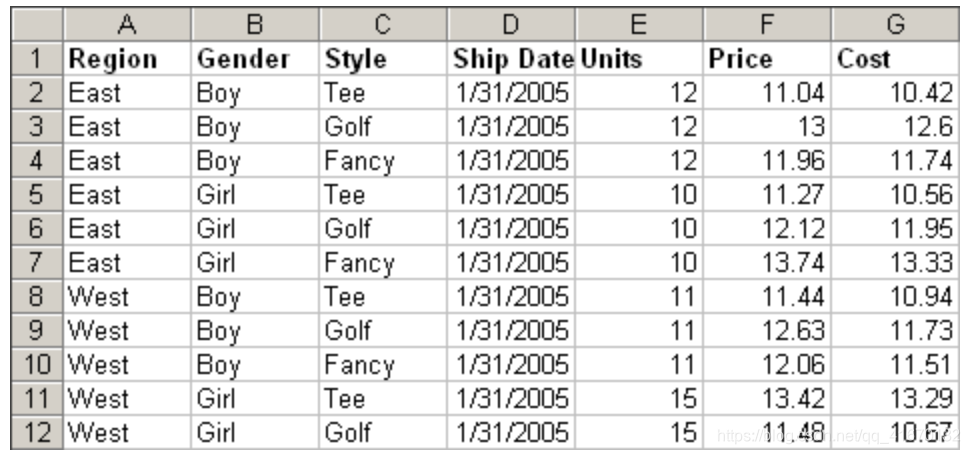Click cell with price 13.74

pyautogui.click(x=767, y=262)
